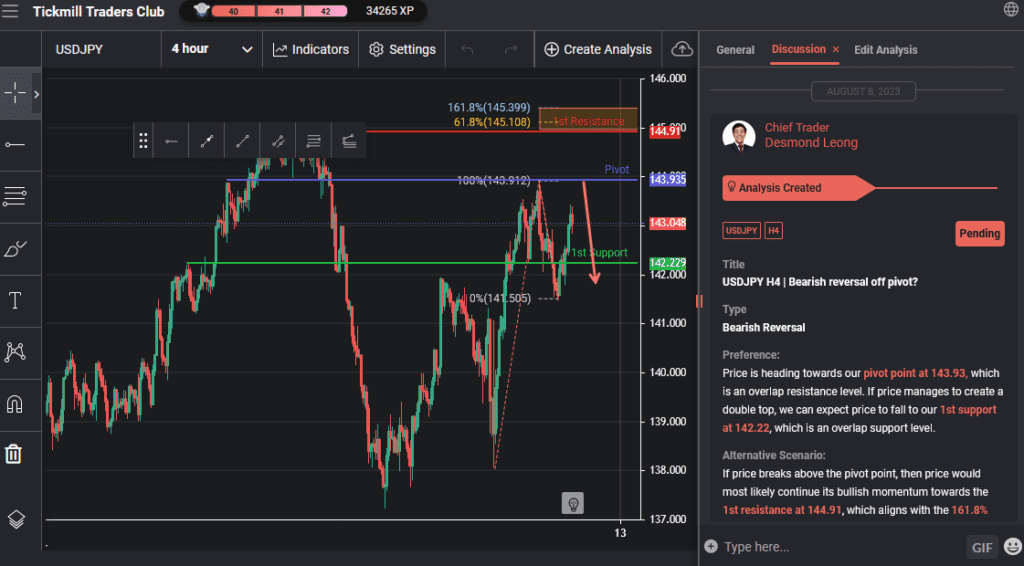Click the plus attachment icon

point(711,546)
